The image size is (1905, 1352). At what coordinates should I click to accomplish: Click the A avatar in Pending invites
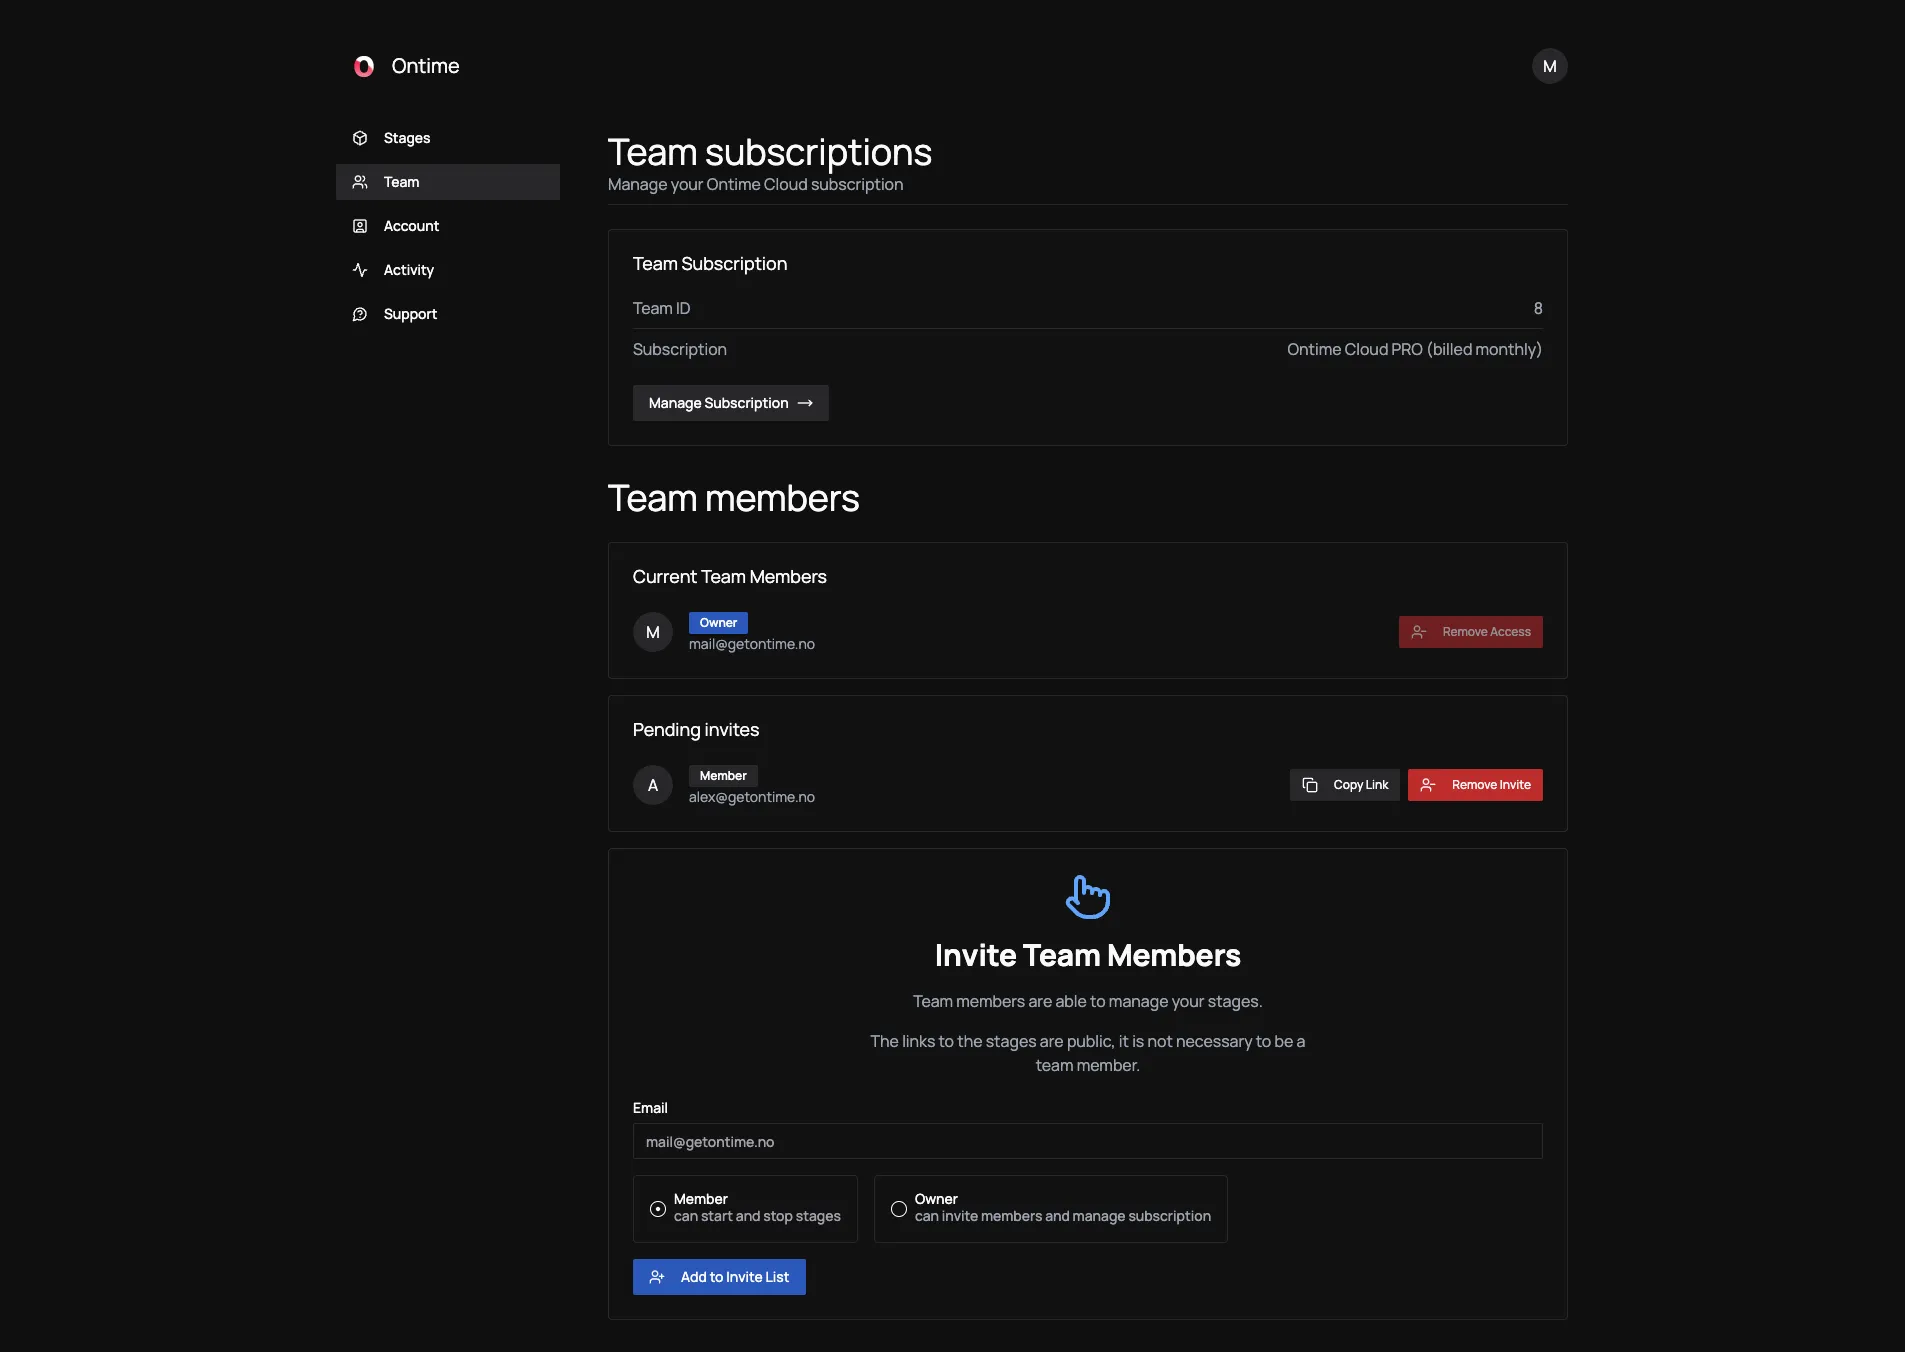pos(653,785)
